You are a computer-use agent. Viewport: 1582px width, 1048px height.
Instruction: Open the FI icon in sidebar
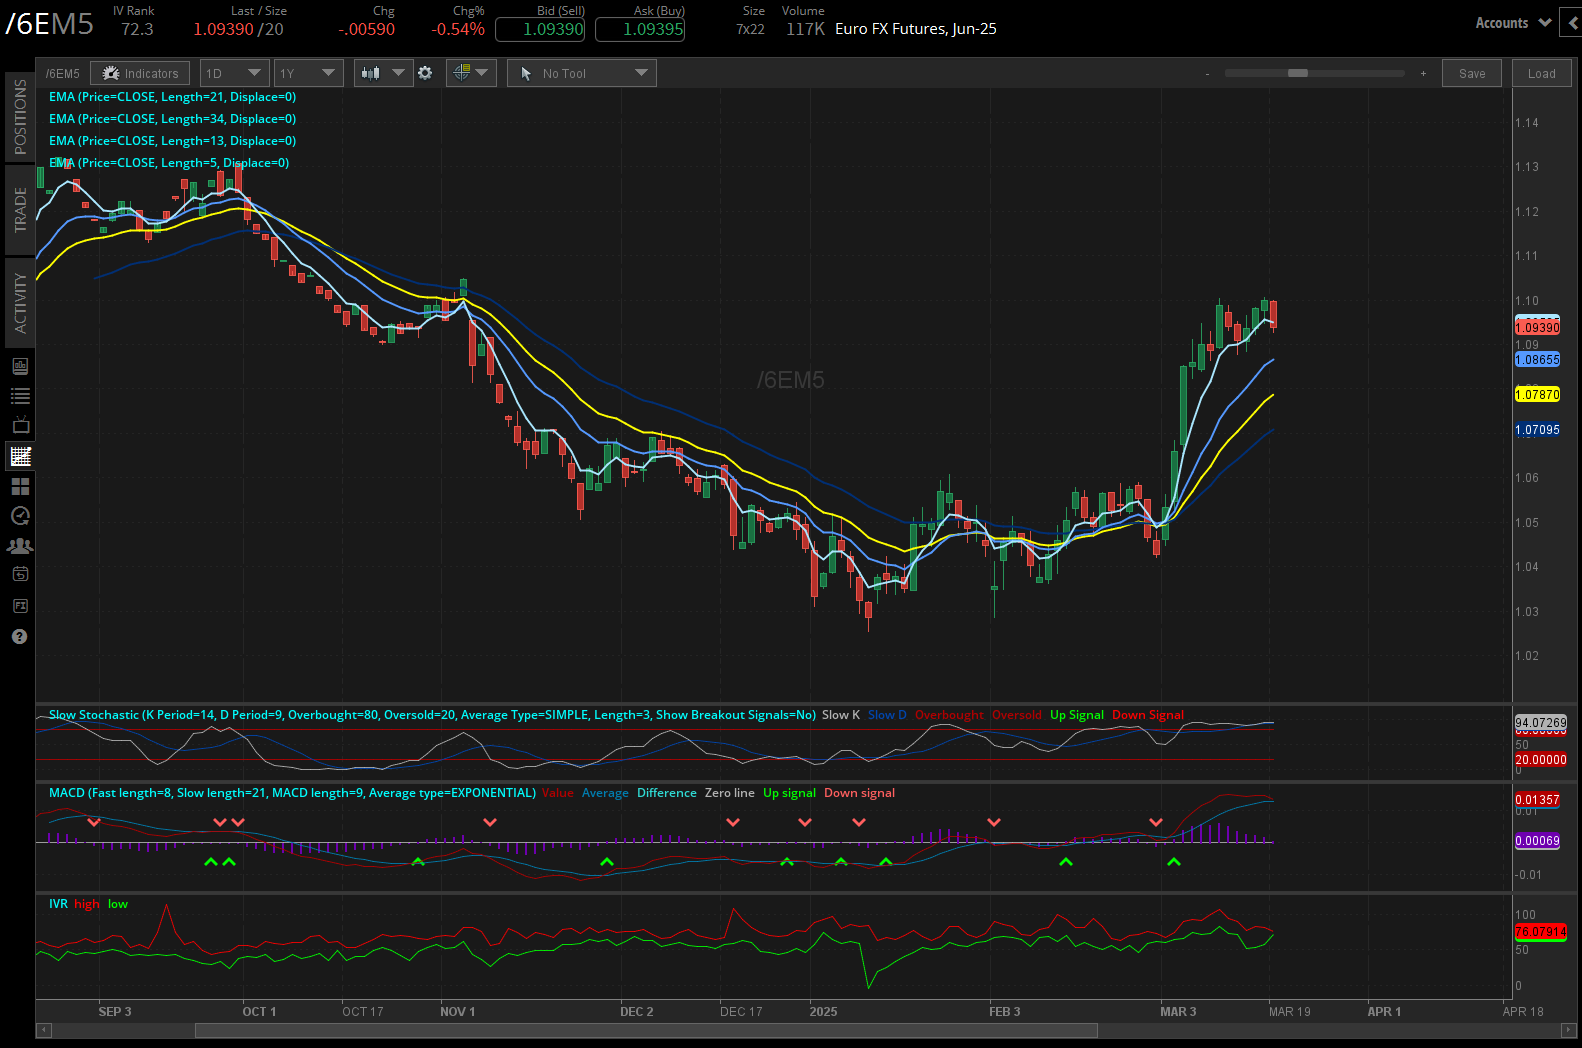pos(20,605)
